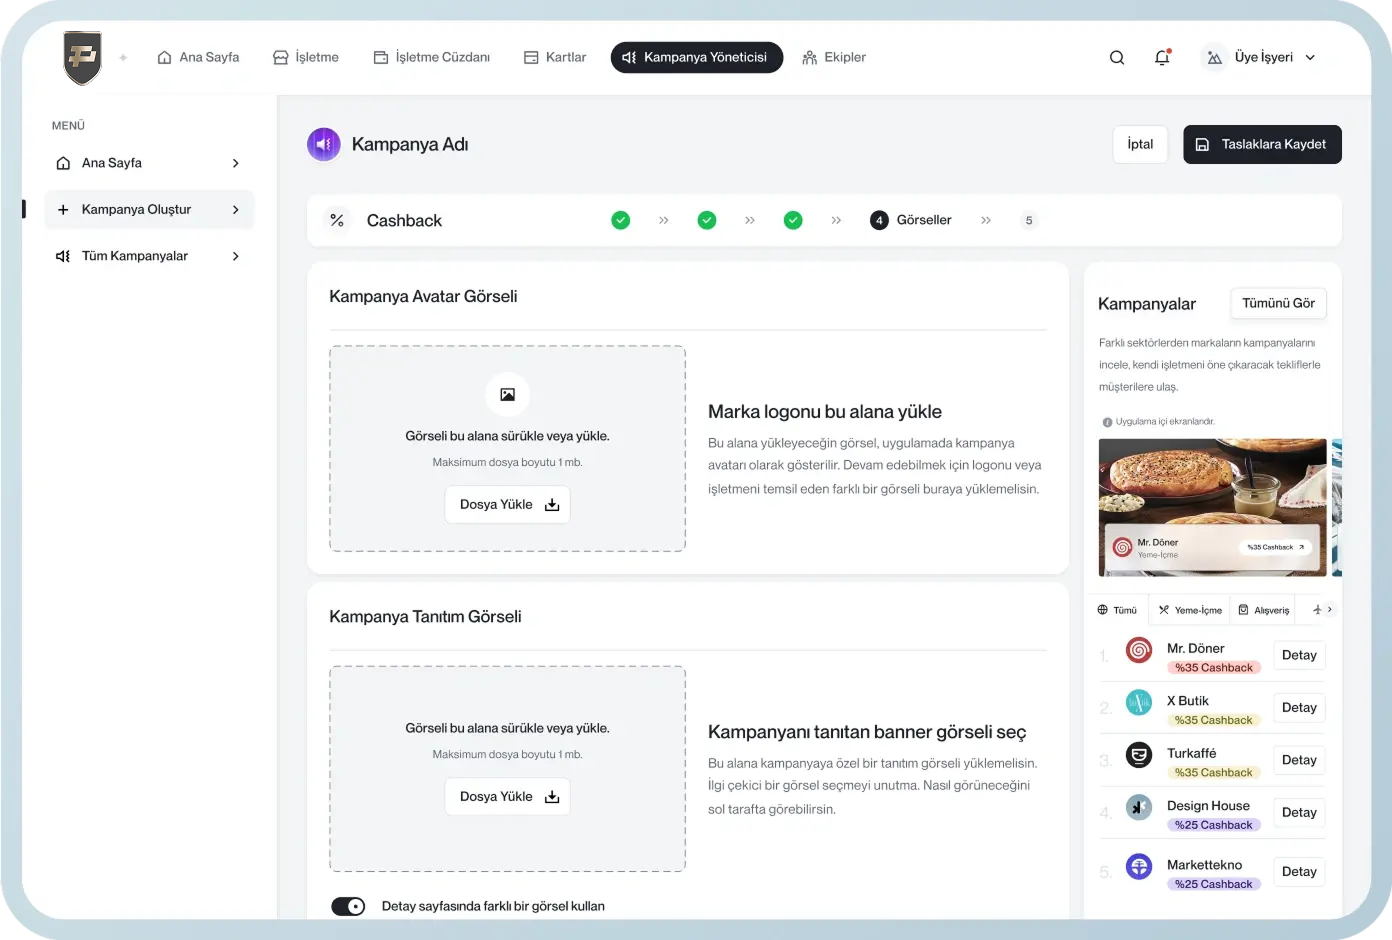This screenshot has height=940, width=1392.
Task: Click the image placeholder icon in avatar upload
Action: click(x=507, y=395)
